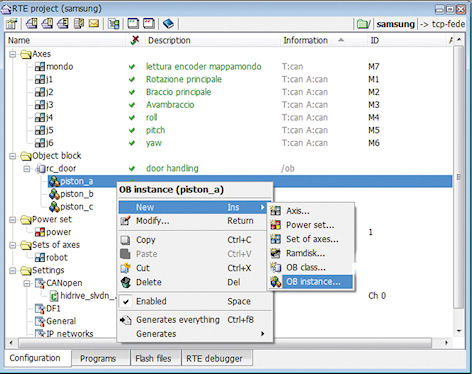
Task: Click the Cut scissors icon in context menu
Action: coord(126,268)
